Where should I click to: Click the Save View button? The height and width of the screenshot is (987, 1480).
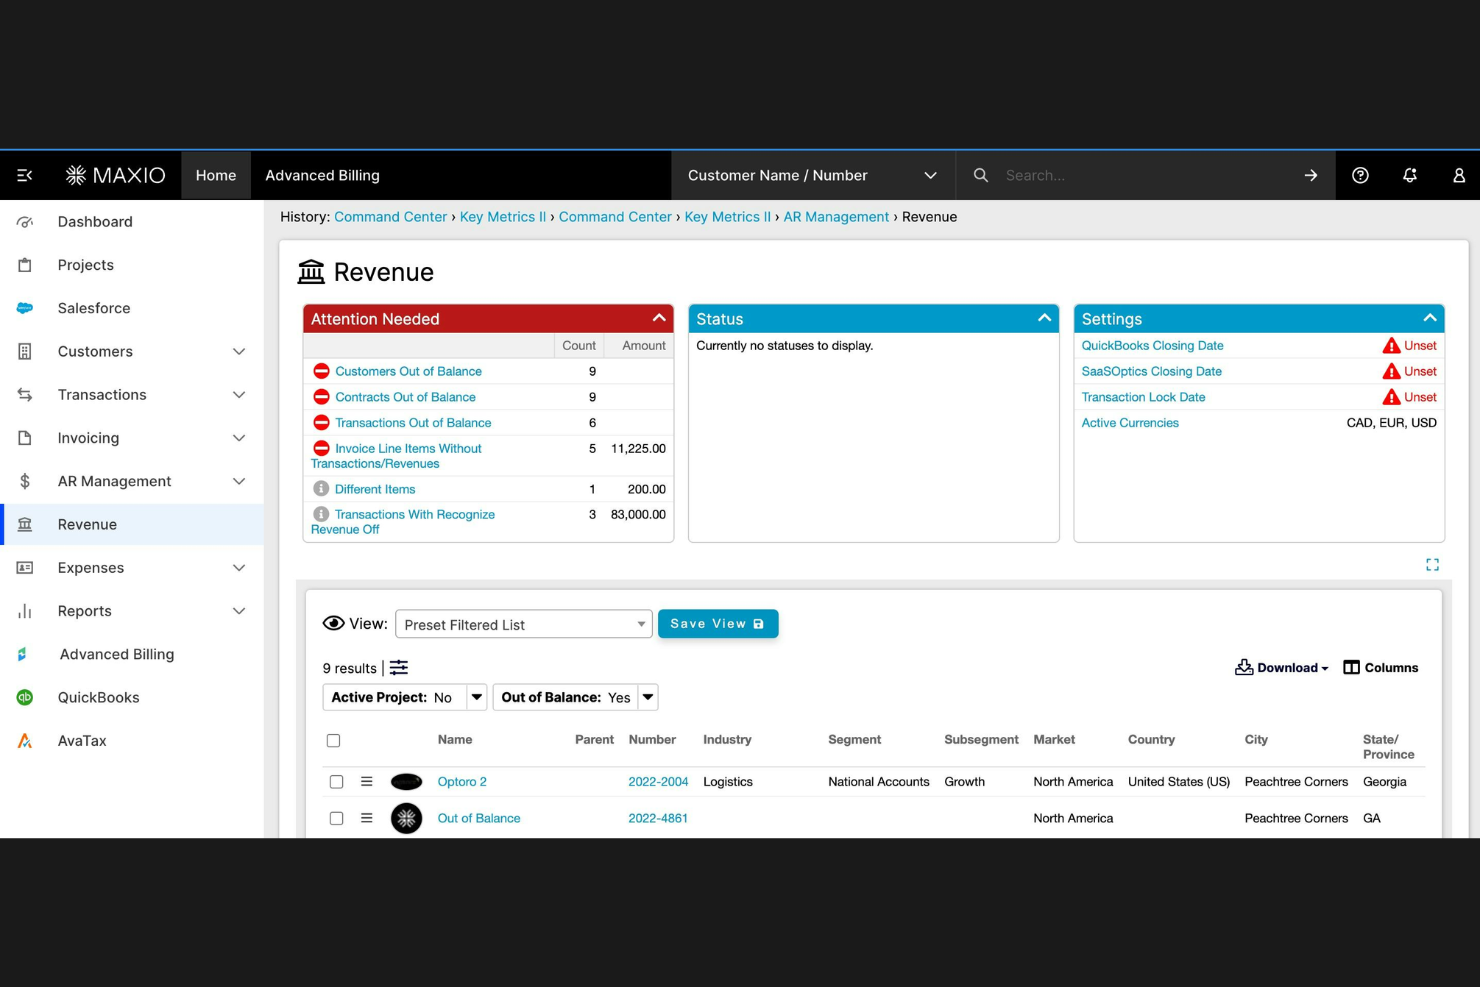tap(718, 624)
